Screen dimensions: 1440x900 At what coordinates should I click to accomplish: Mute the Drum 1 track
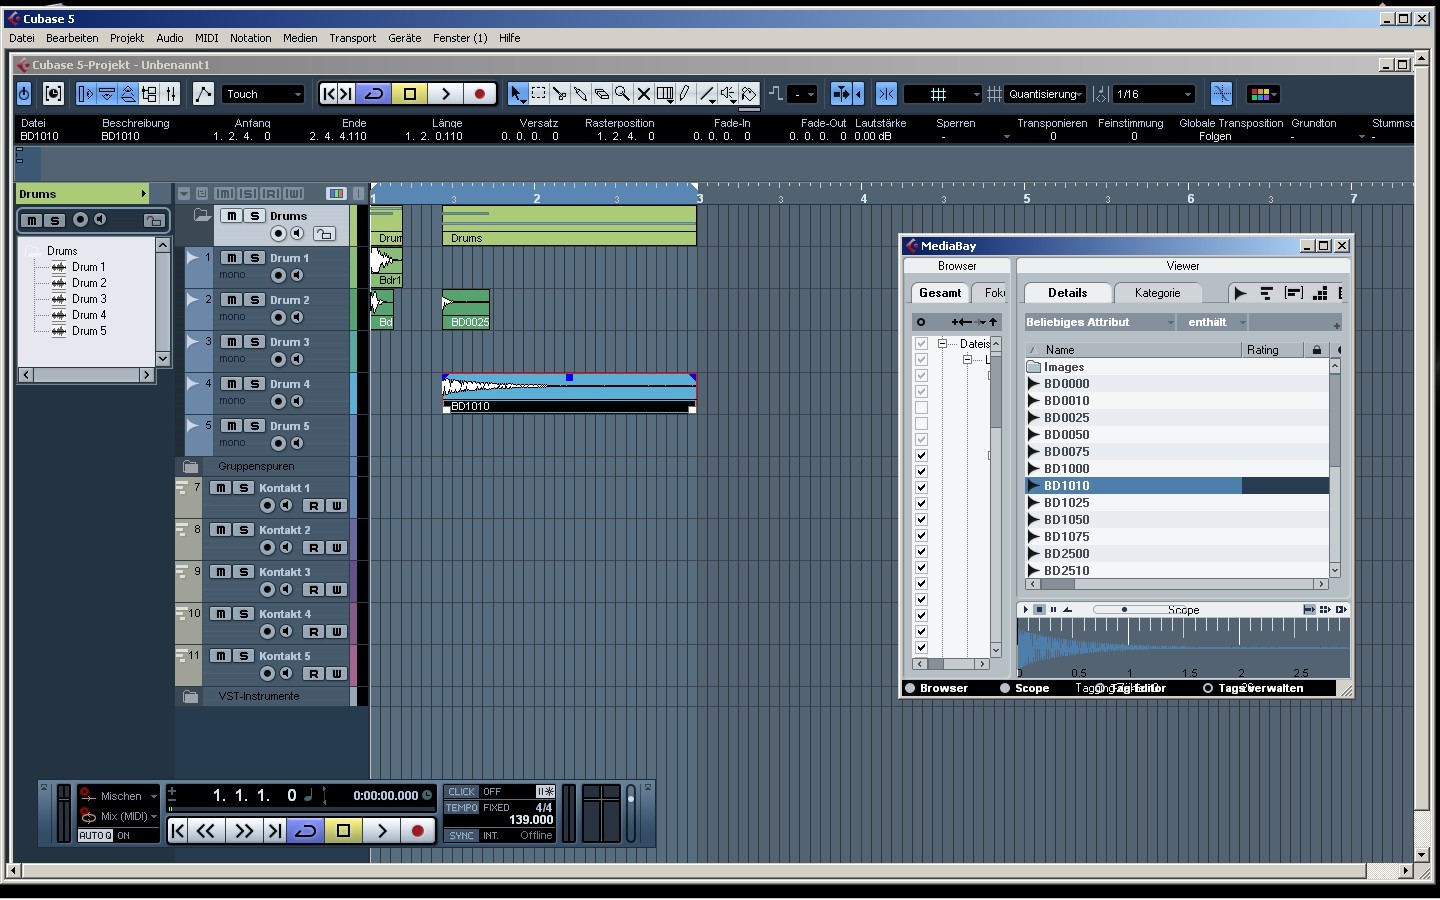coord(232,258)
